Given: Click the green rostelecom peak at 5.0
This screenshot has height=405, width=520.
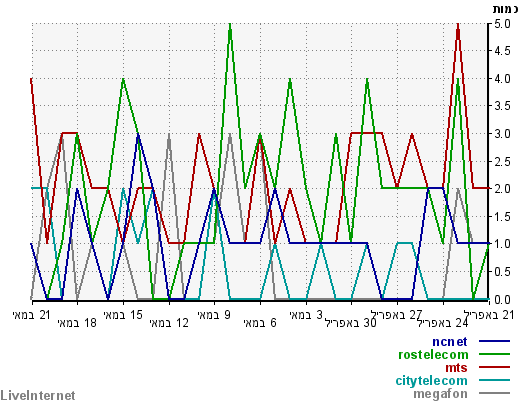Looking at the screenshot, I should 230,25.
